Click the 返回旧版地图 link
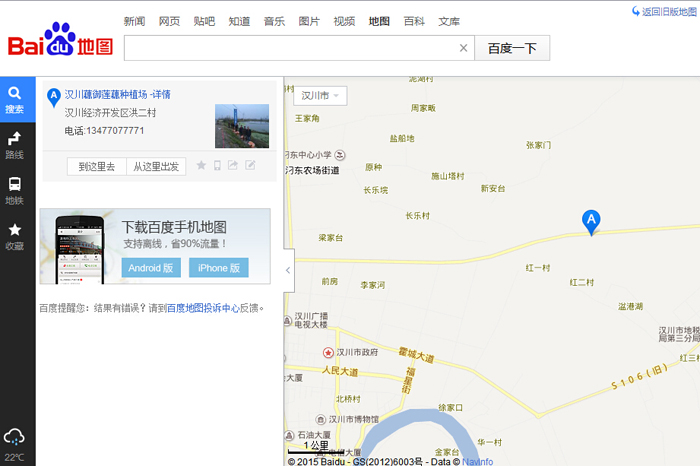The height and width of the screenshot is (466, 700). (664, 12)
